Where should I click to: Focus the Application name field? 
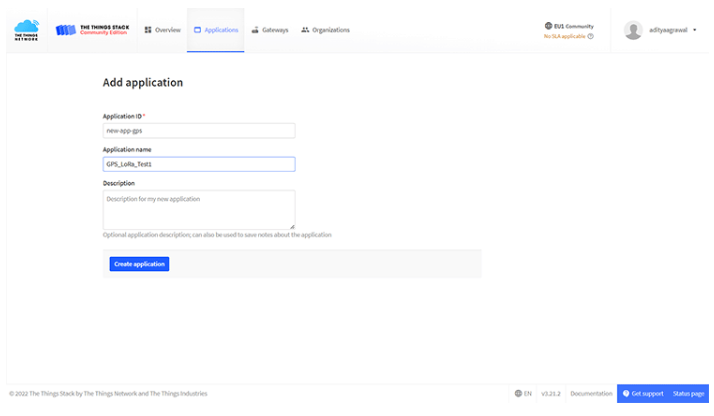pos(199,164)
